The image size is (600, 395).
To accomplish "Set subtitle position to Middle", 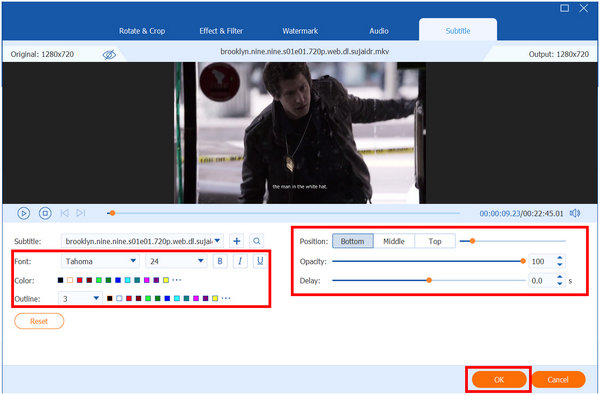I will (394, 241).
